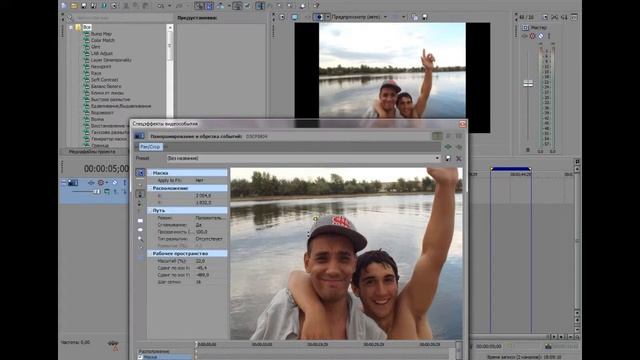Toggle the mute icon under Мастер
The image size is (640, 360).
(x=540, y=36)
